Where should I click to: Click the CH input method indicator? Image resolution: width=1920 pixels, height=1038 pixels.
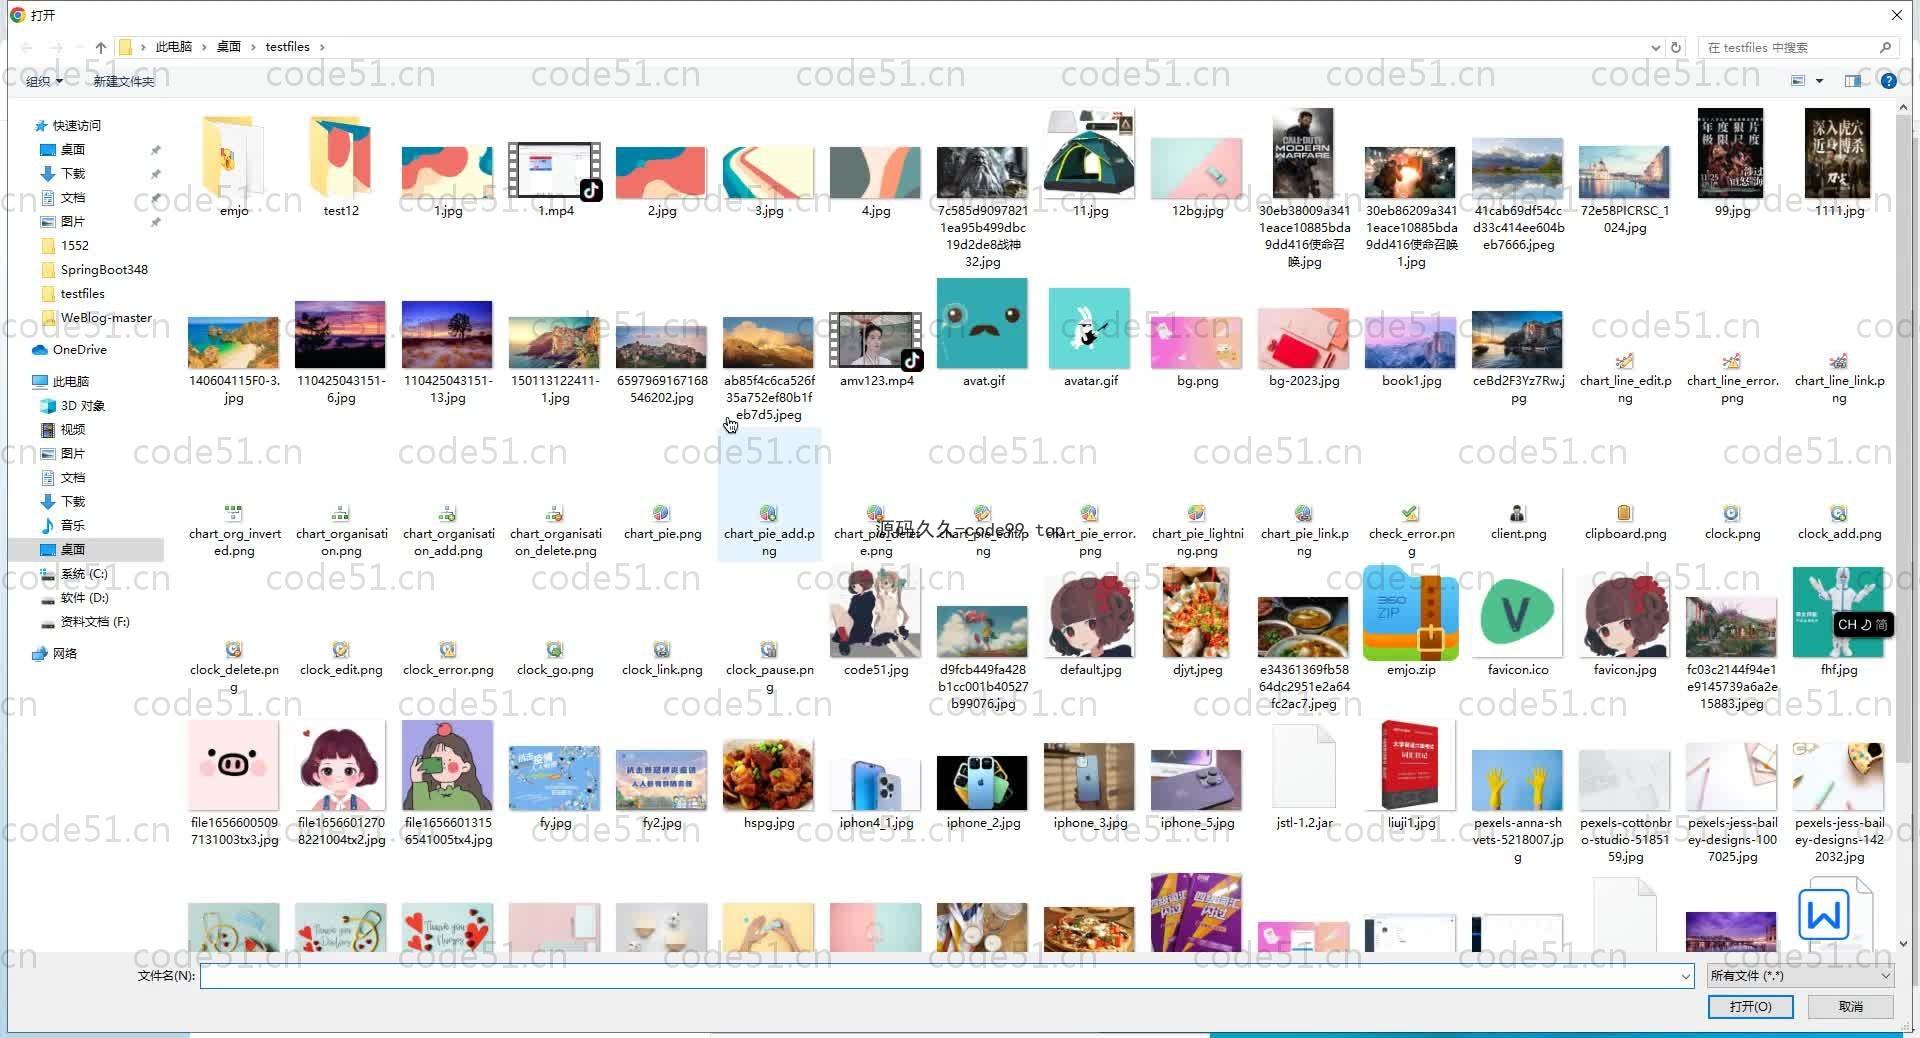coord(1862,625)
